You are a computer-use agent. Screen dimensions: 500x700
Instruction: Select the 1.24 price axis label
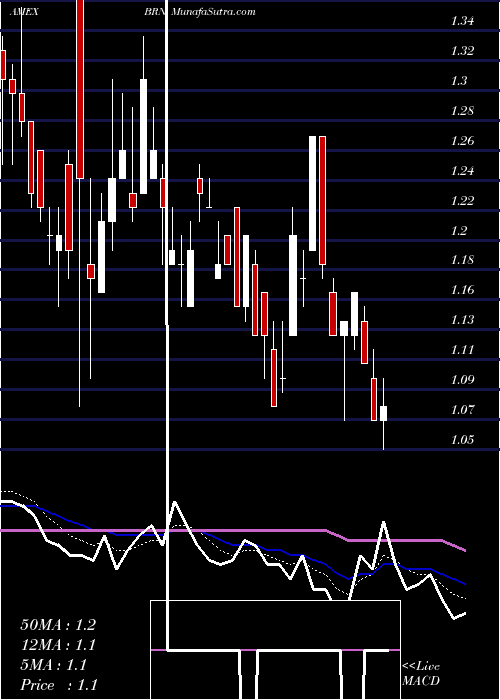tap(462, 171)
